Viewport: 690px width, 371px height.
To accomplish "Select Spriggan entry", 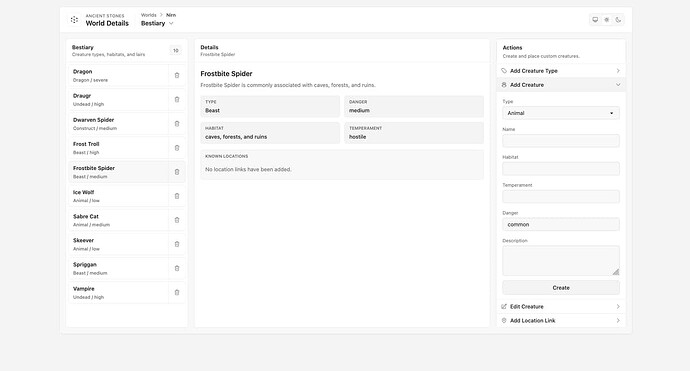I will coord(118,268).
